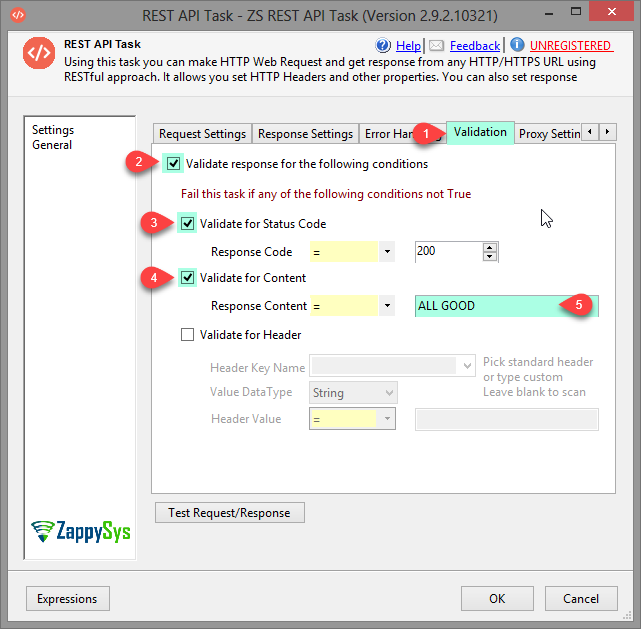Click the Header Value text field

507,419
